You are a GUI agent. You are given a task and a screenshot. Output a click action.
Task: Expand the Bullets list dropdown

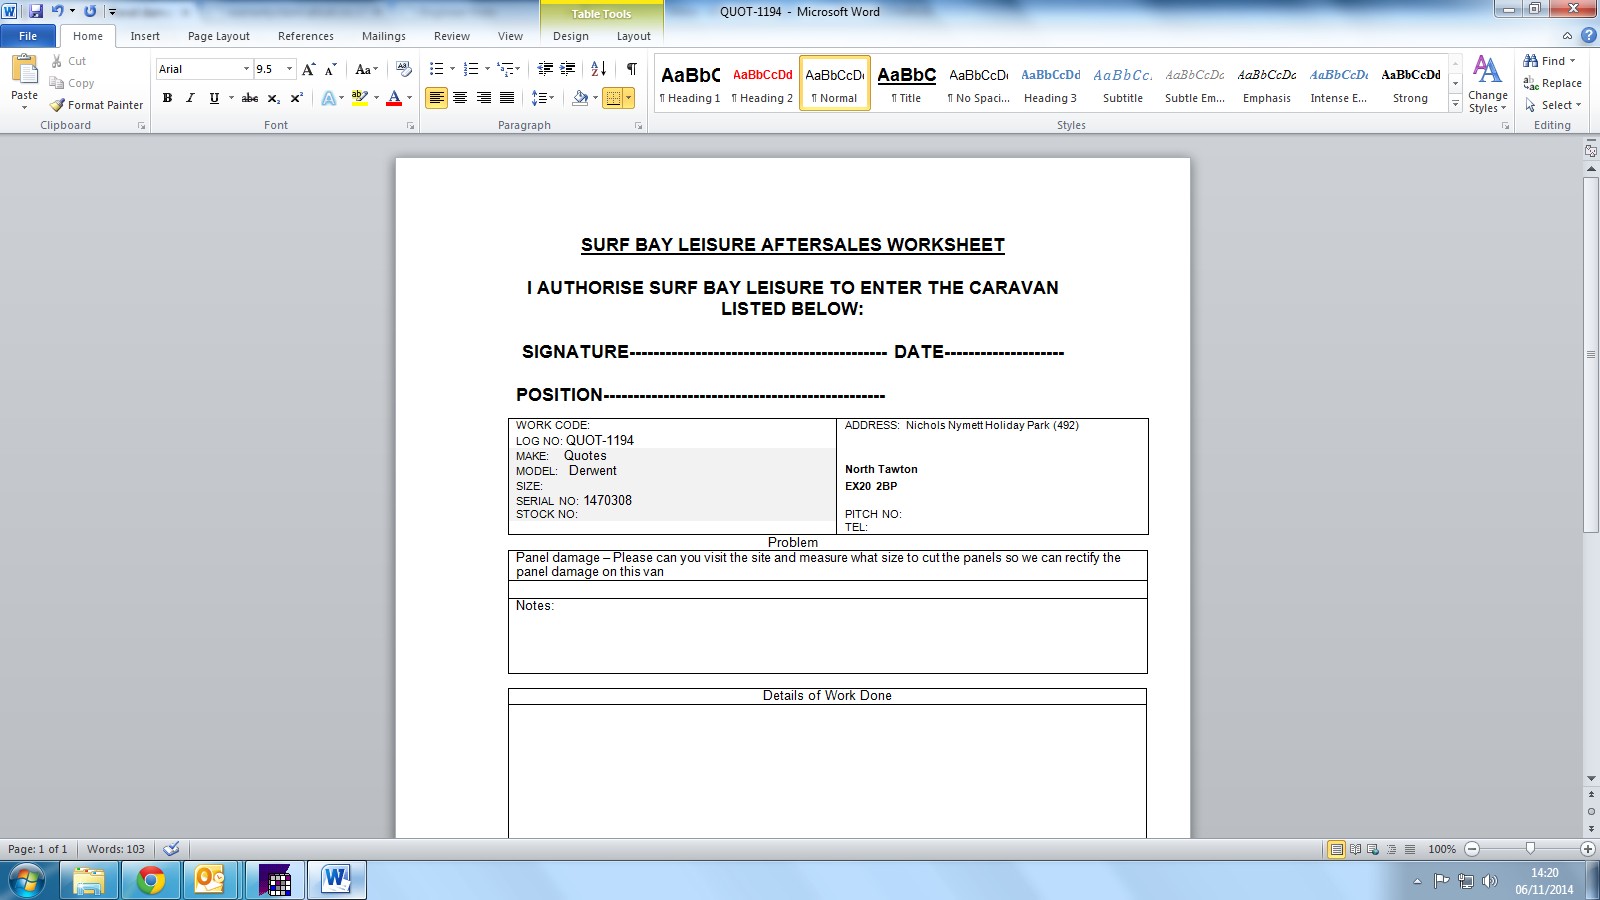pyautogui.click(x=452, y=69)
